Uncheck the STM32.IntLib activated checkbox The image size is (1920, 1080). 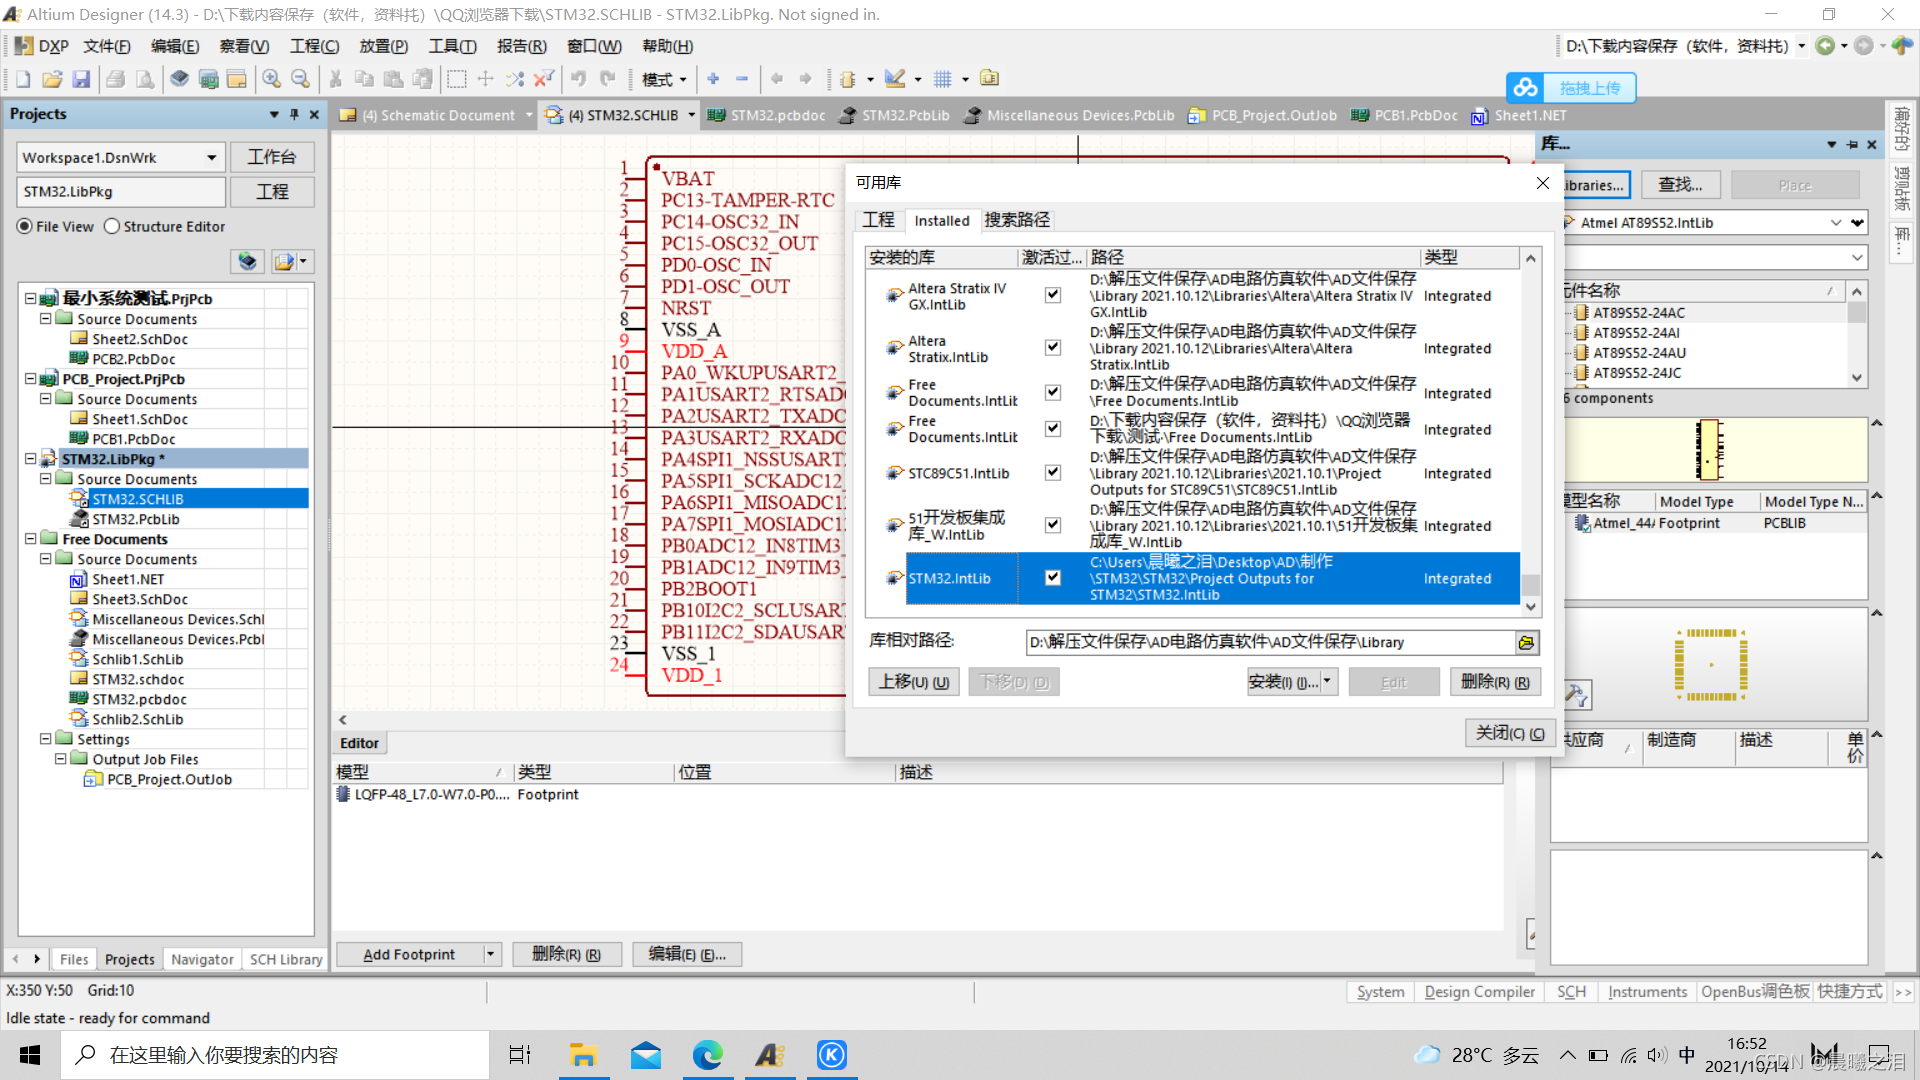[x=1052, y=578]
